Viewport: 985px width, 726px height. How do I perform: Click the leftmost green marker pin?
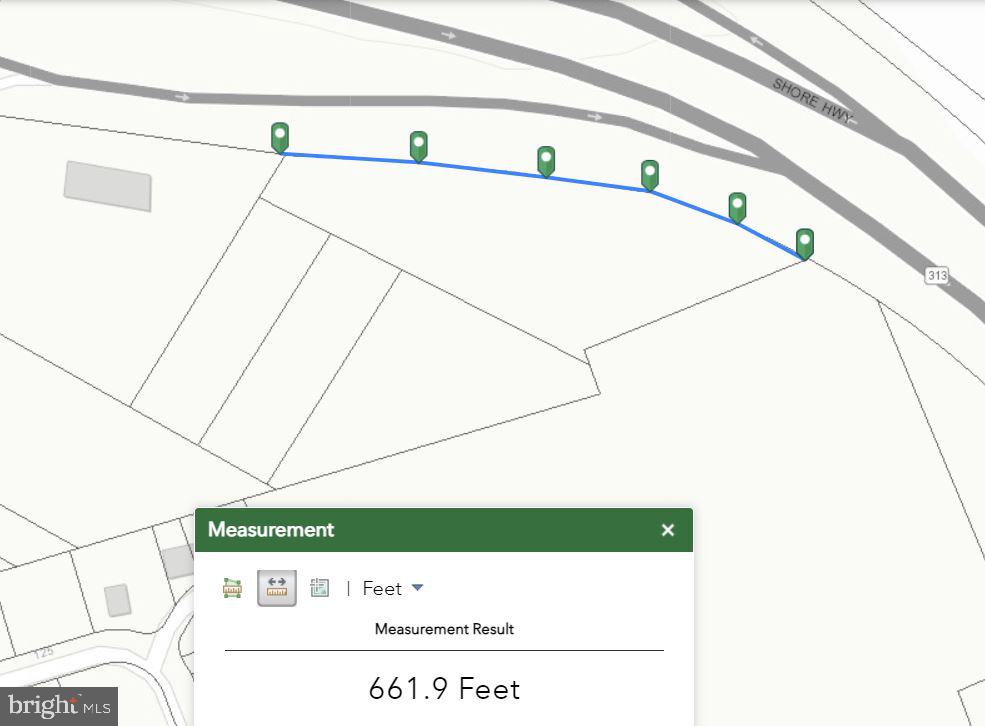click(x=280, y=137)
